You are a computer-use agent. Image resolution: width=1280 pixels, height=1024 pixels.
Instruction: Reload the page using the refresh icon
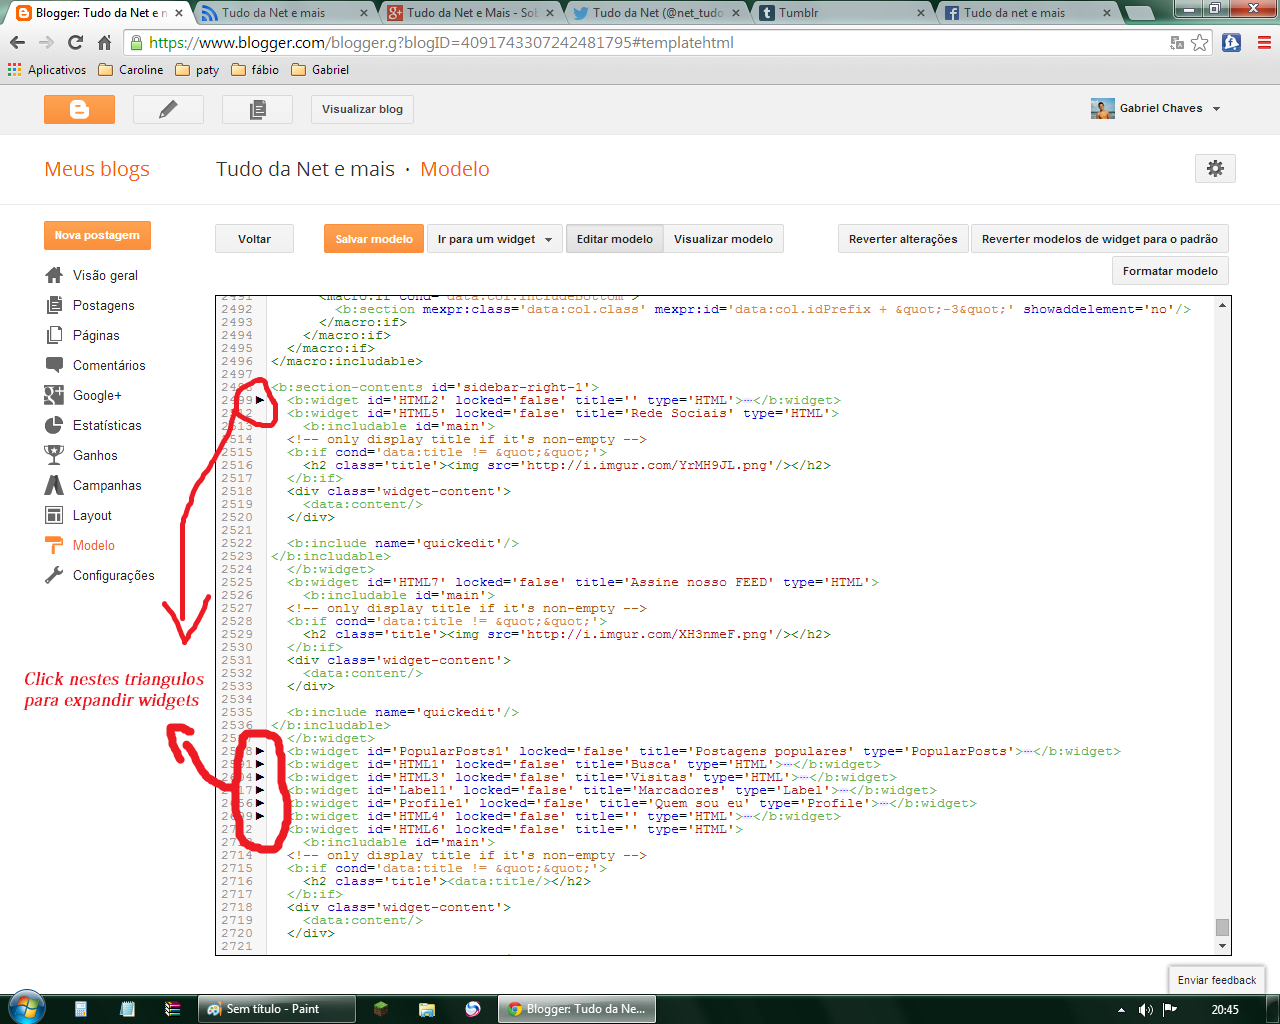pyautogui.click(x=75, y=43)
